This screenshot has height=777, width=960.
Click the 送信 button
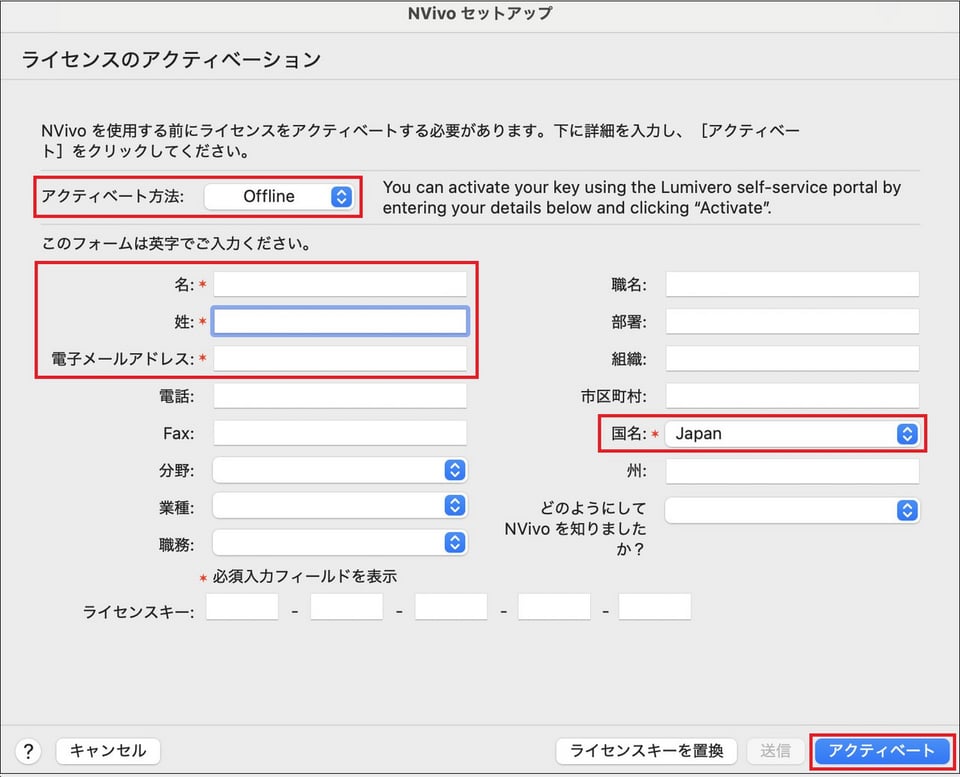click(775, 751)
